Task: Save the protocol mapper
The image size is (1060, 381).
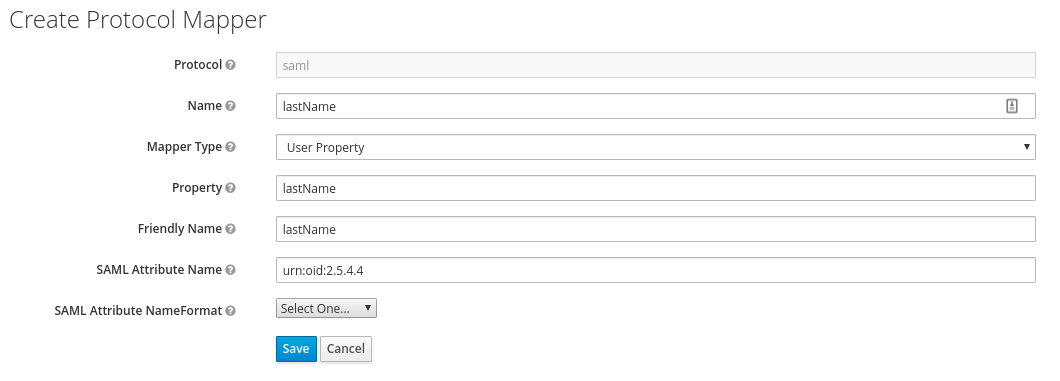Action: click(x=296, y=349)
